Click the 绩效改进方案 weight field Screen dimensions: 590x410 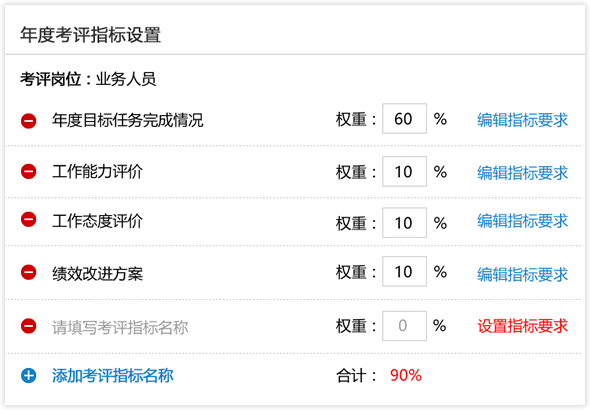coord(404,272)
